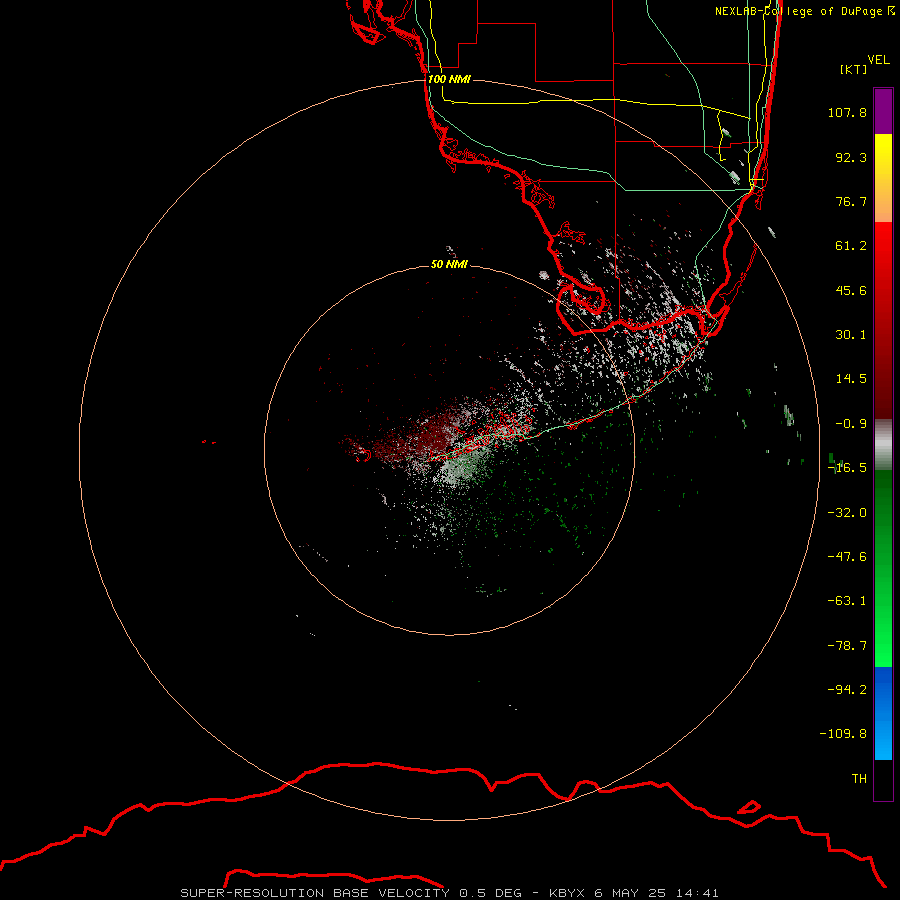Click the 76.7 velocity legend value
The image size is (900, 900).
[x=851, y=201]
